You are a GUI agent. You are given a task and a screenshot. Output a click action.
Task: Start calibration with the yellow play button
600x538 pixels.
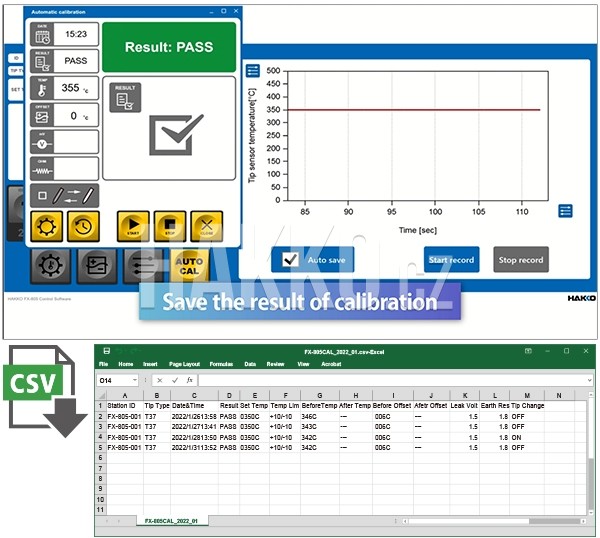click(133, 227)
